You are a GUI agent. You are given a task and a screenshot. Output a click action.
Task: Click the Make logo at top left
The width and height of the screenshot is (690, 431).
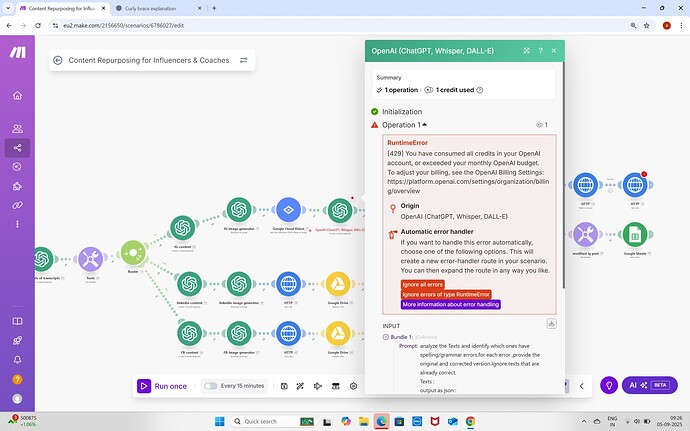tap(18, 52)
